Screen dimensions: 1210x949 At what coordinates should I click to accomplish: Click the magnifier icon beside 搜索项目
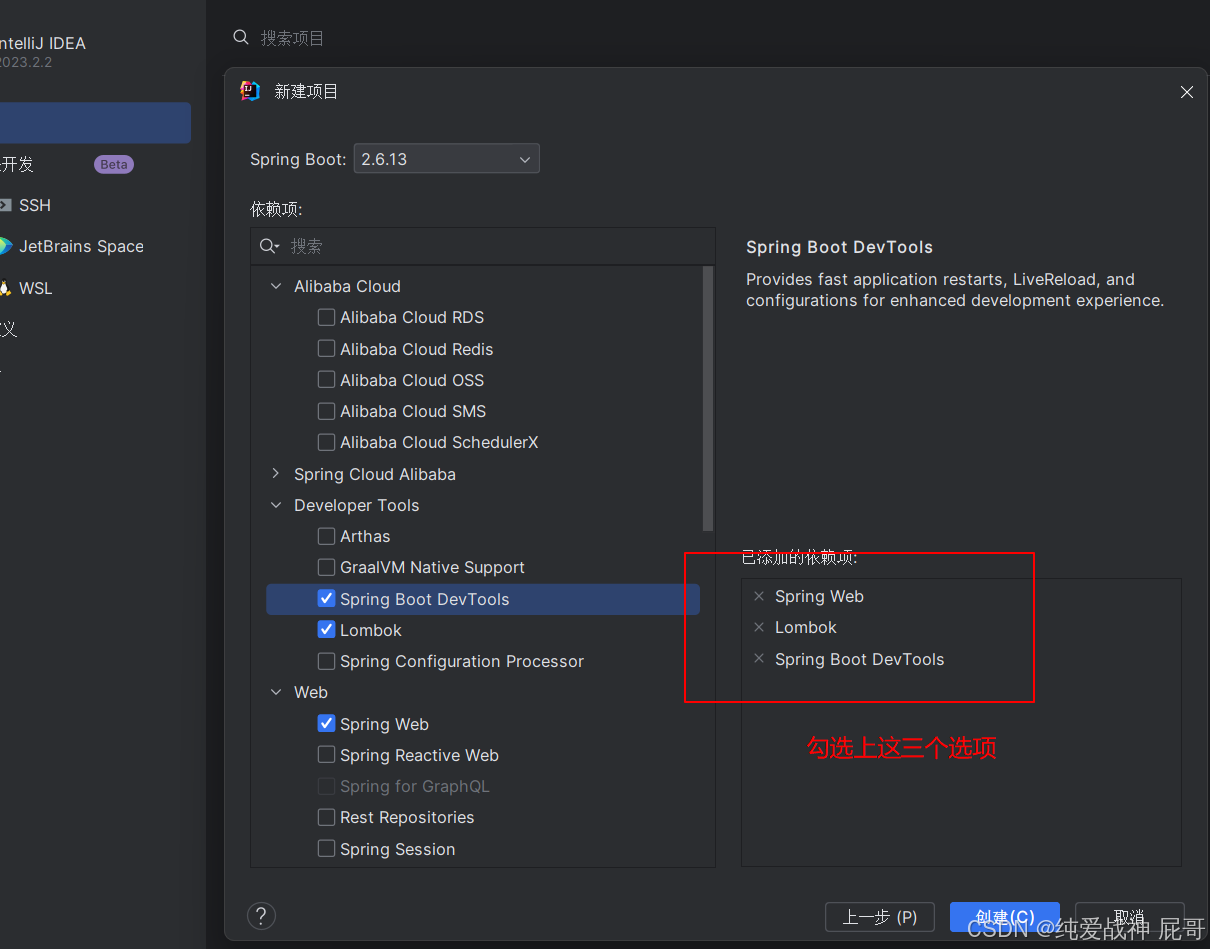pos(240,37)
